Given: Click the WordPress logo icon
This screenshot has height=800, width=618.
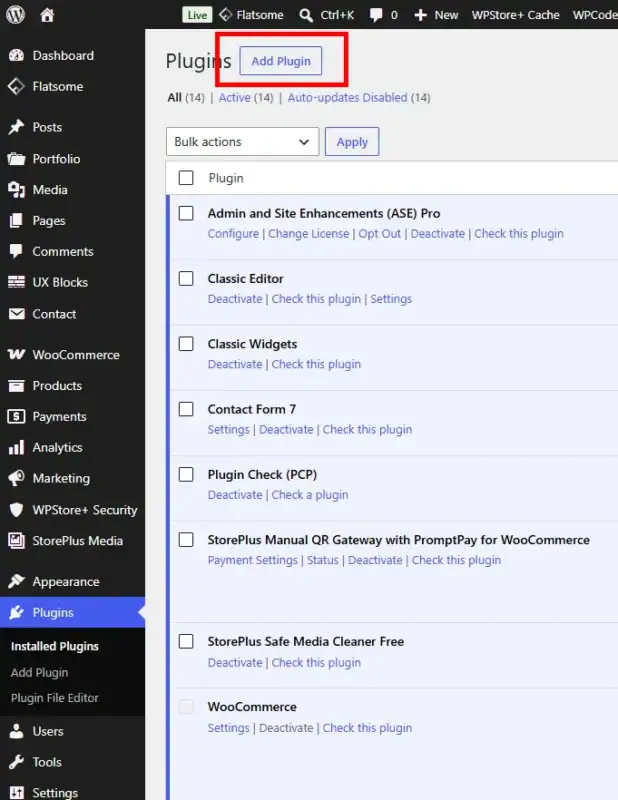Looking at the screenshot, I should click(x=15, y=15).
